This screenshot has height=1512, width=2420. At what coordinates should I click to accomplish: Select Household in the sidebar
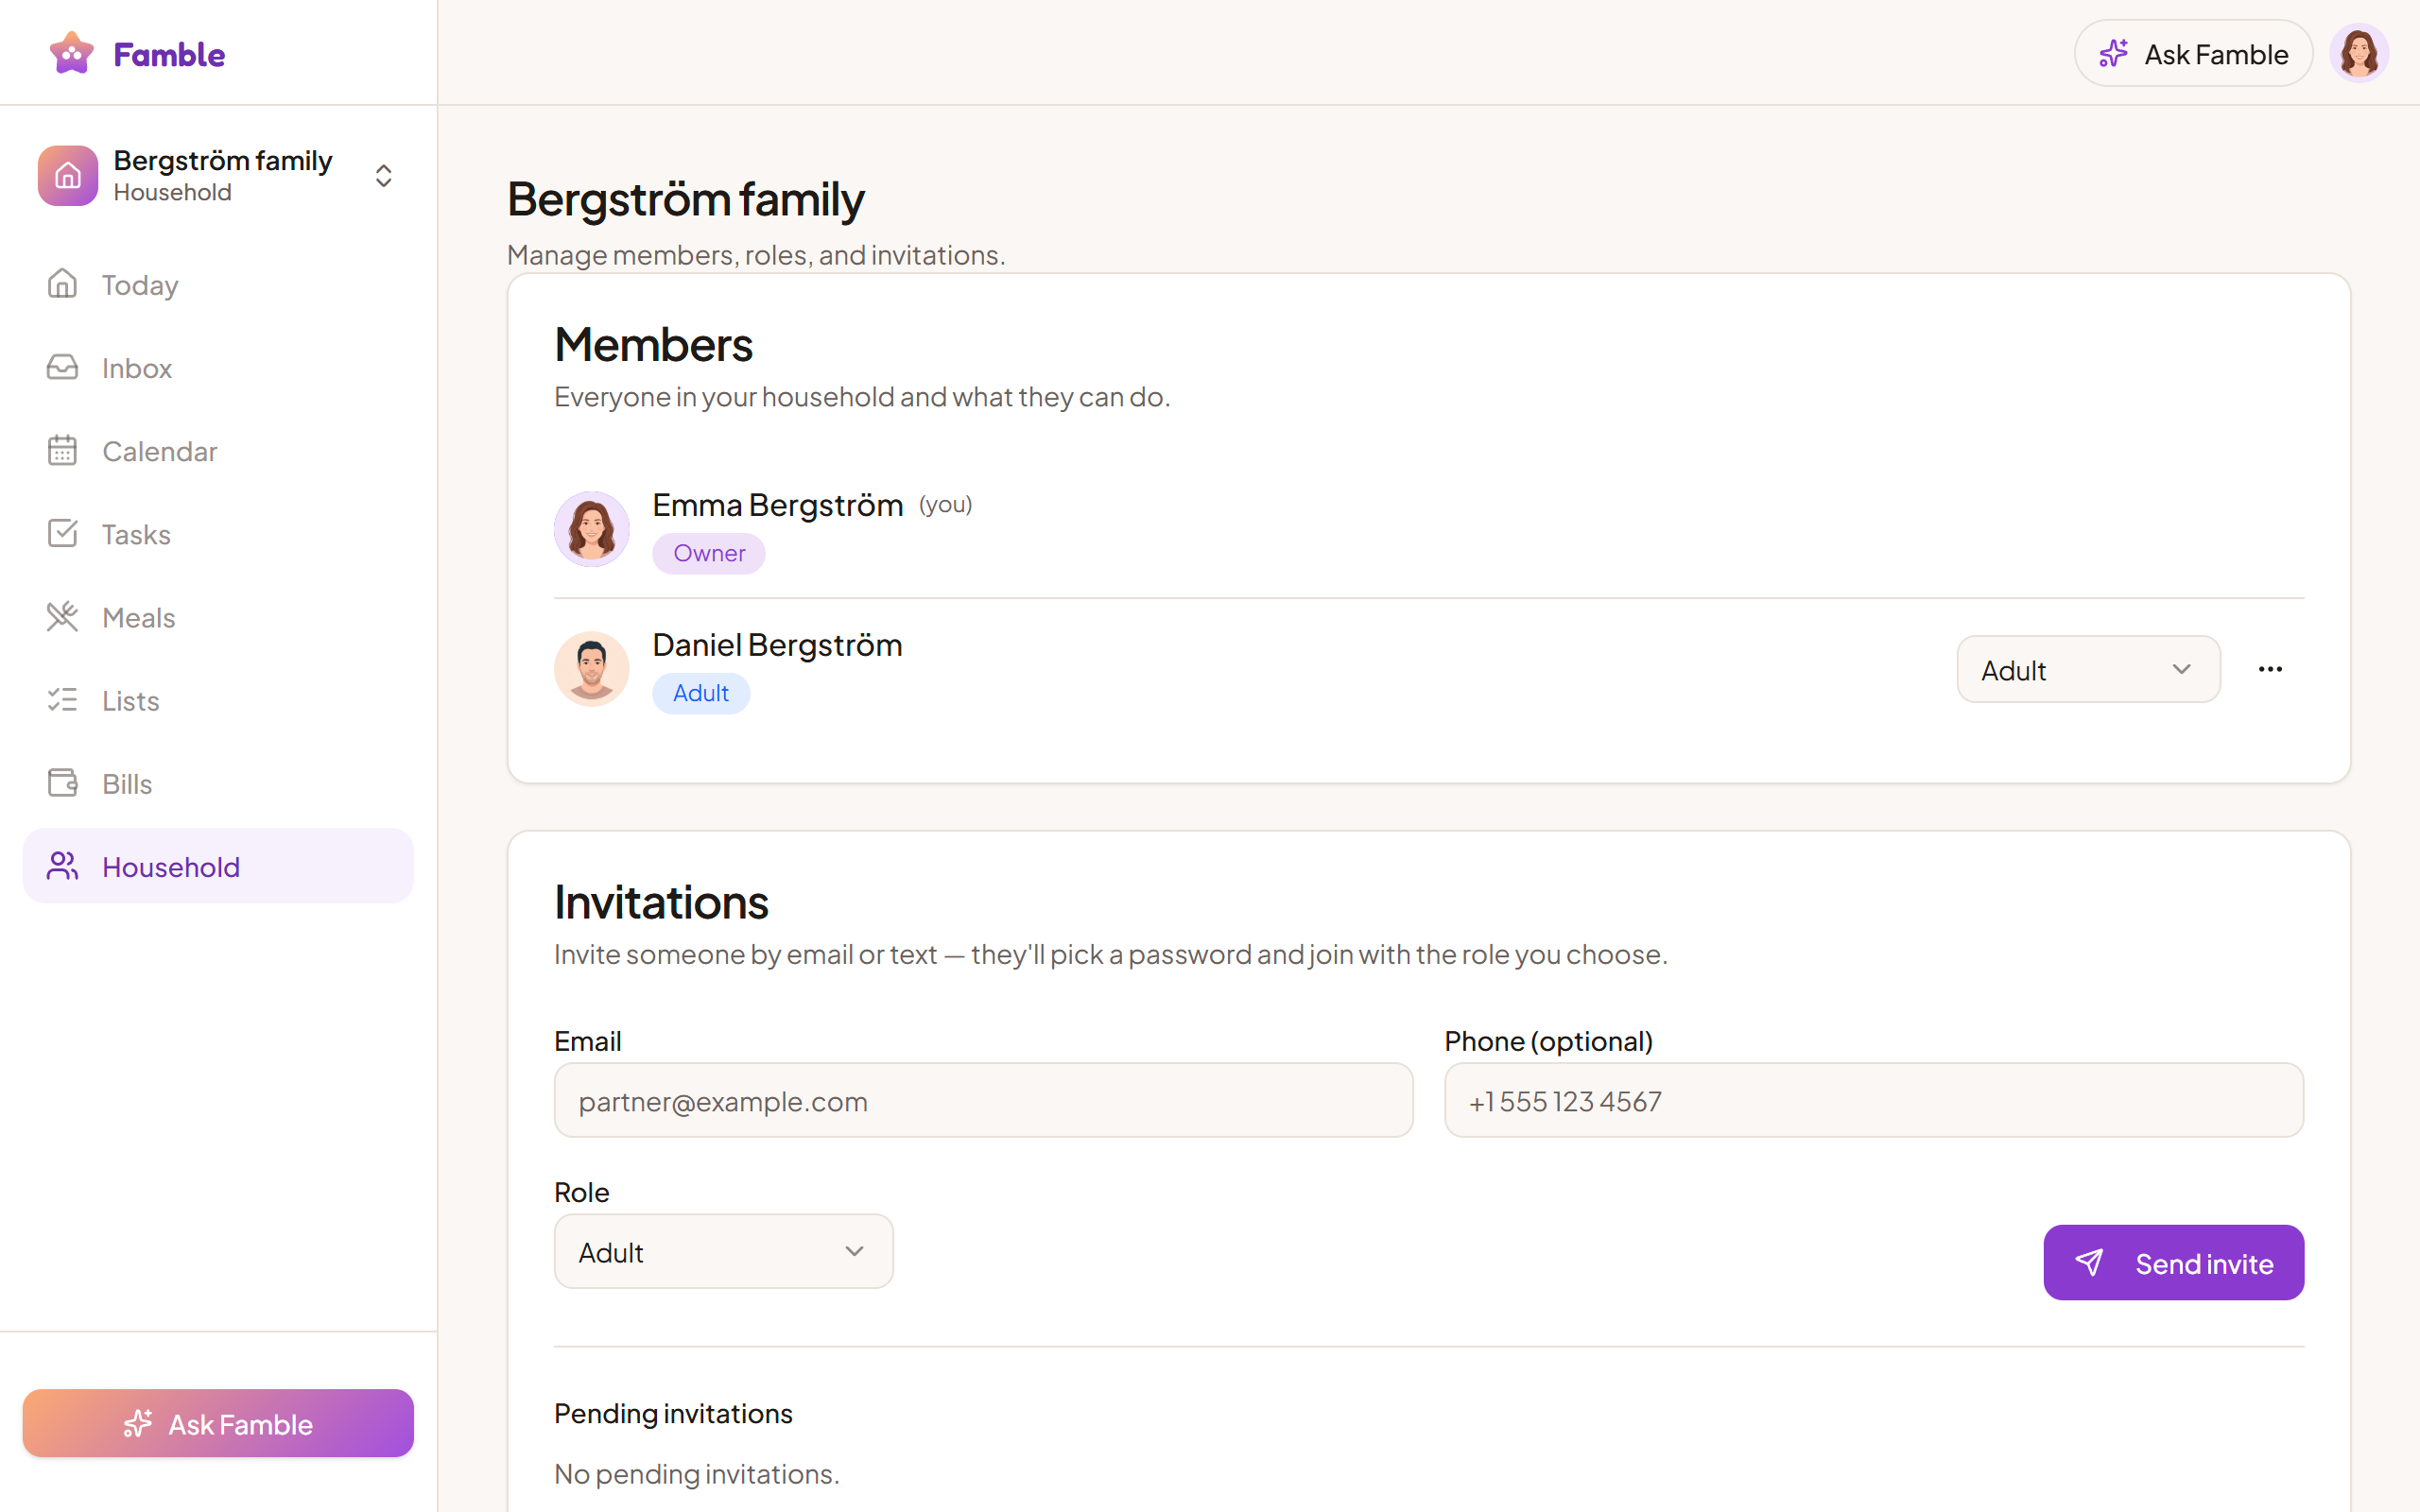pyautogui.click(x=218, y=865)
